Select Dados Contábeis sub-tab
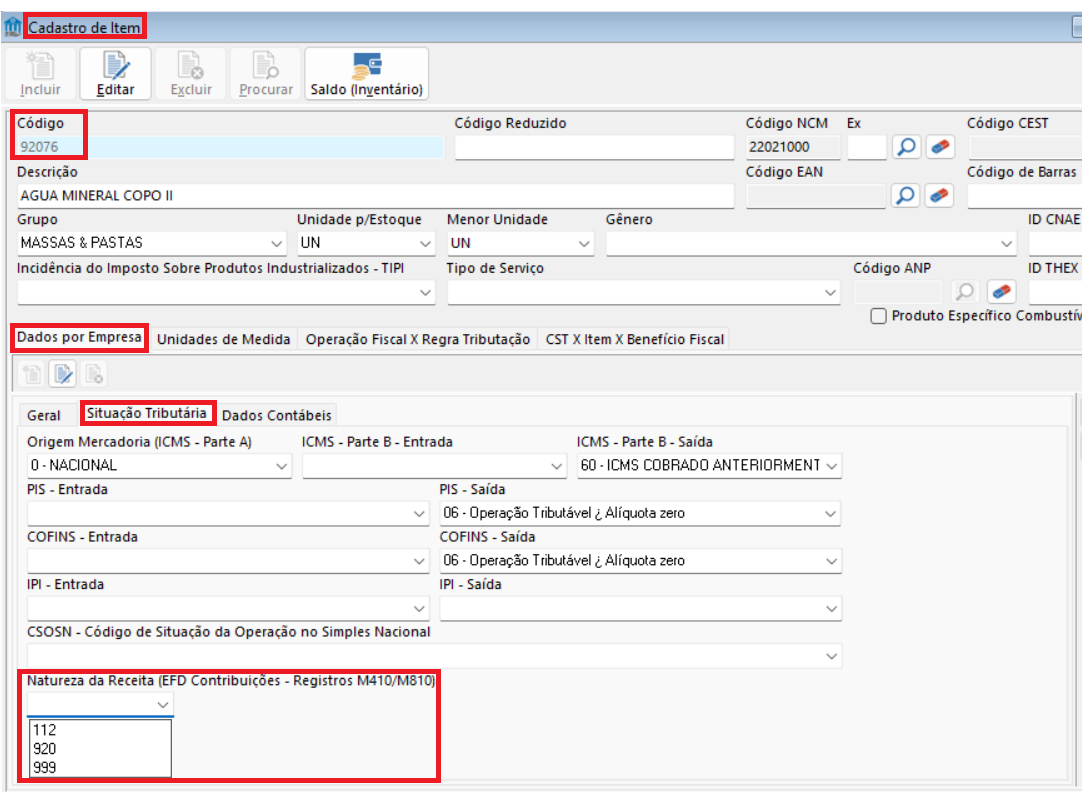 [277, 415]
